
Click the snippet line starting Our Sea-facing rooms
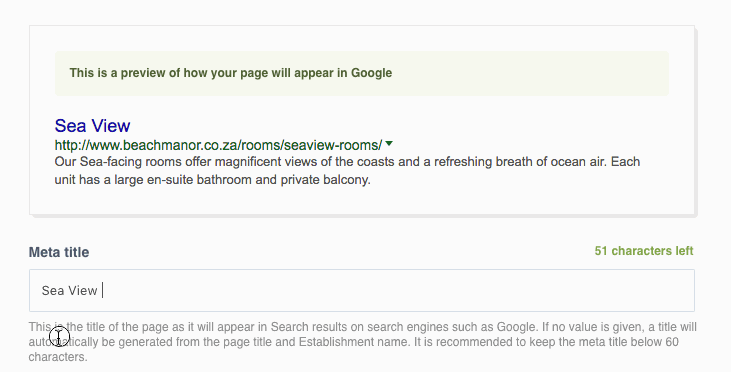(347, 162)
